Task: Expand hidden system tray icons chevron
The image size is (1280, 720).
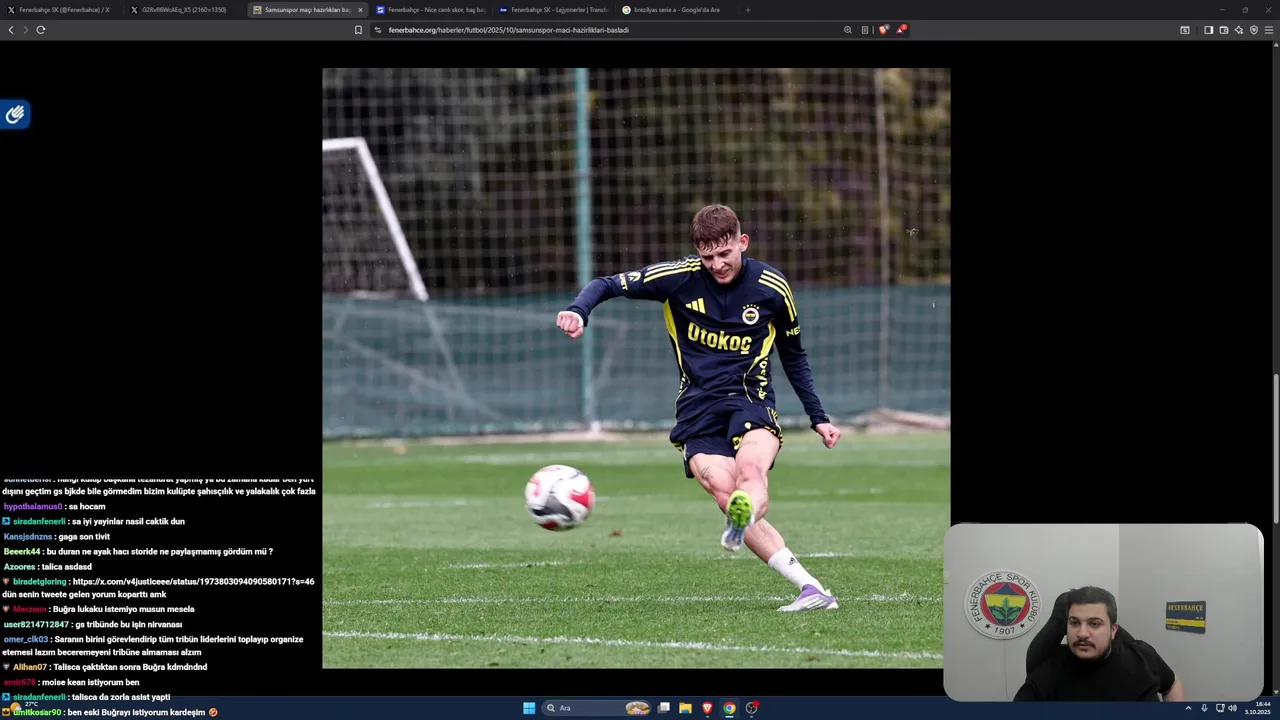Action: coord(1188,708)
